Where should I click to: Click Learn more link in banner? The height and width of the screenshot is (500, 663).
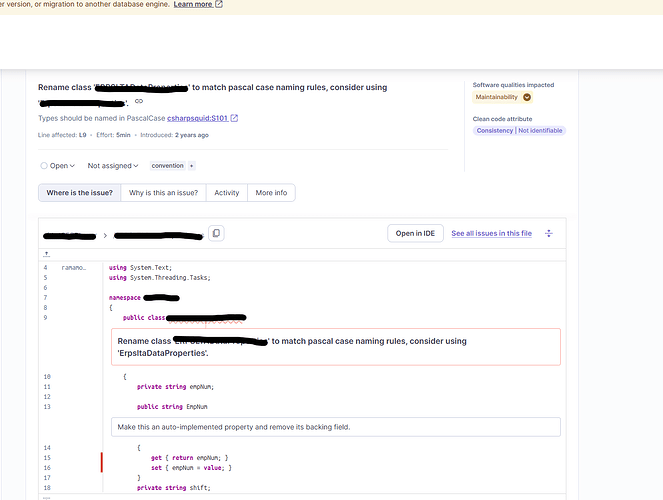pyautogui.click(x=193, y=4)
